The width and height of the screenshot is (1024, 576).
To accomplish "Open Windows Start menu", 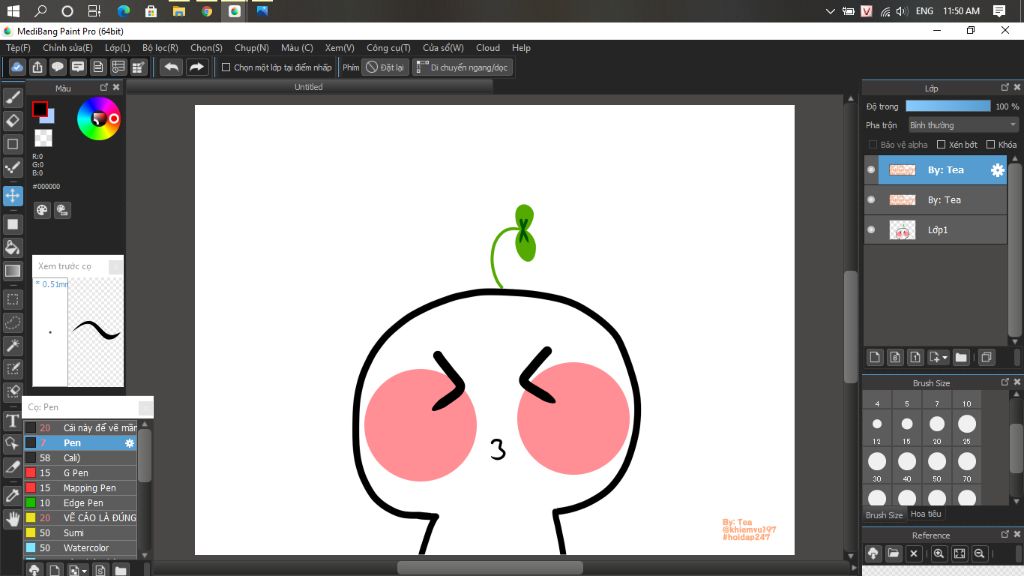I will [13, 11].
